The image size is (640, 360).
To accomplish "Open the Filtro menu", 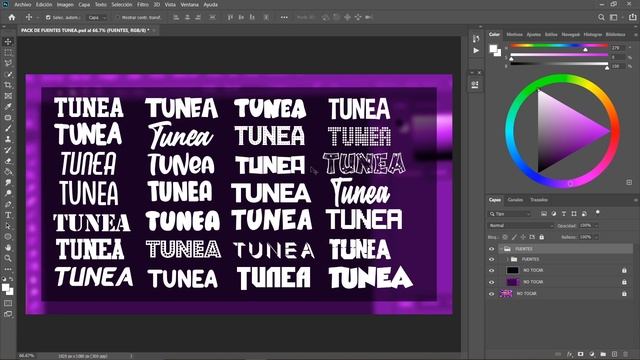I will (x=142, y=4).
